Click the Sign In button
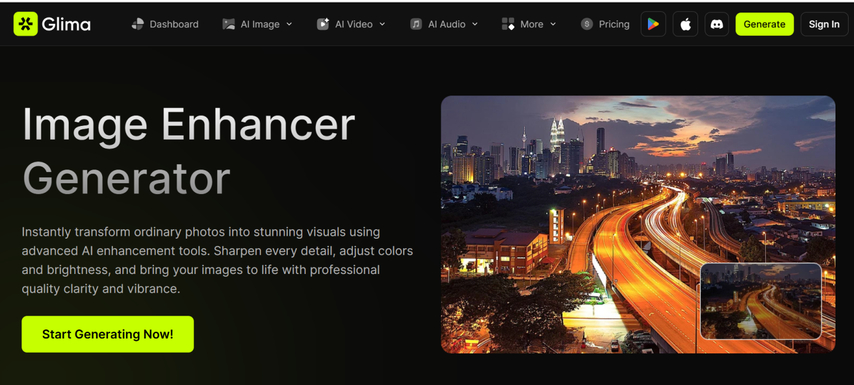The width and height of the screenshot is (854, 385). tap(824, 24)
